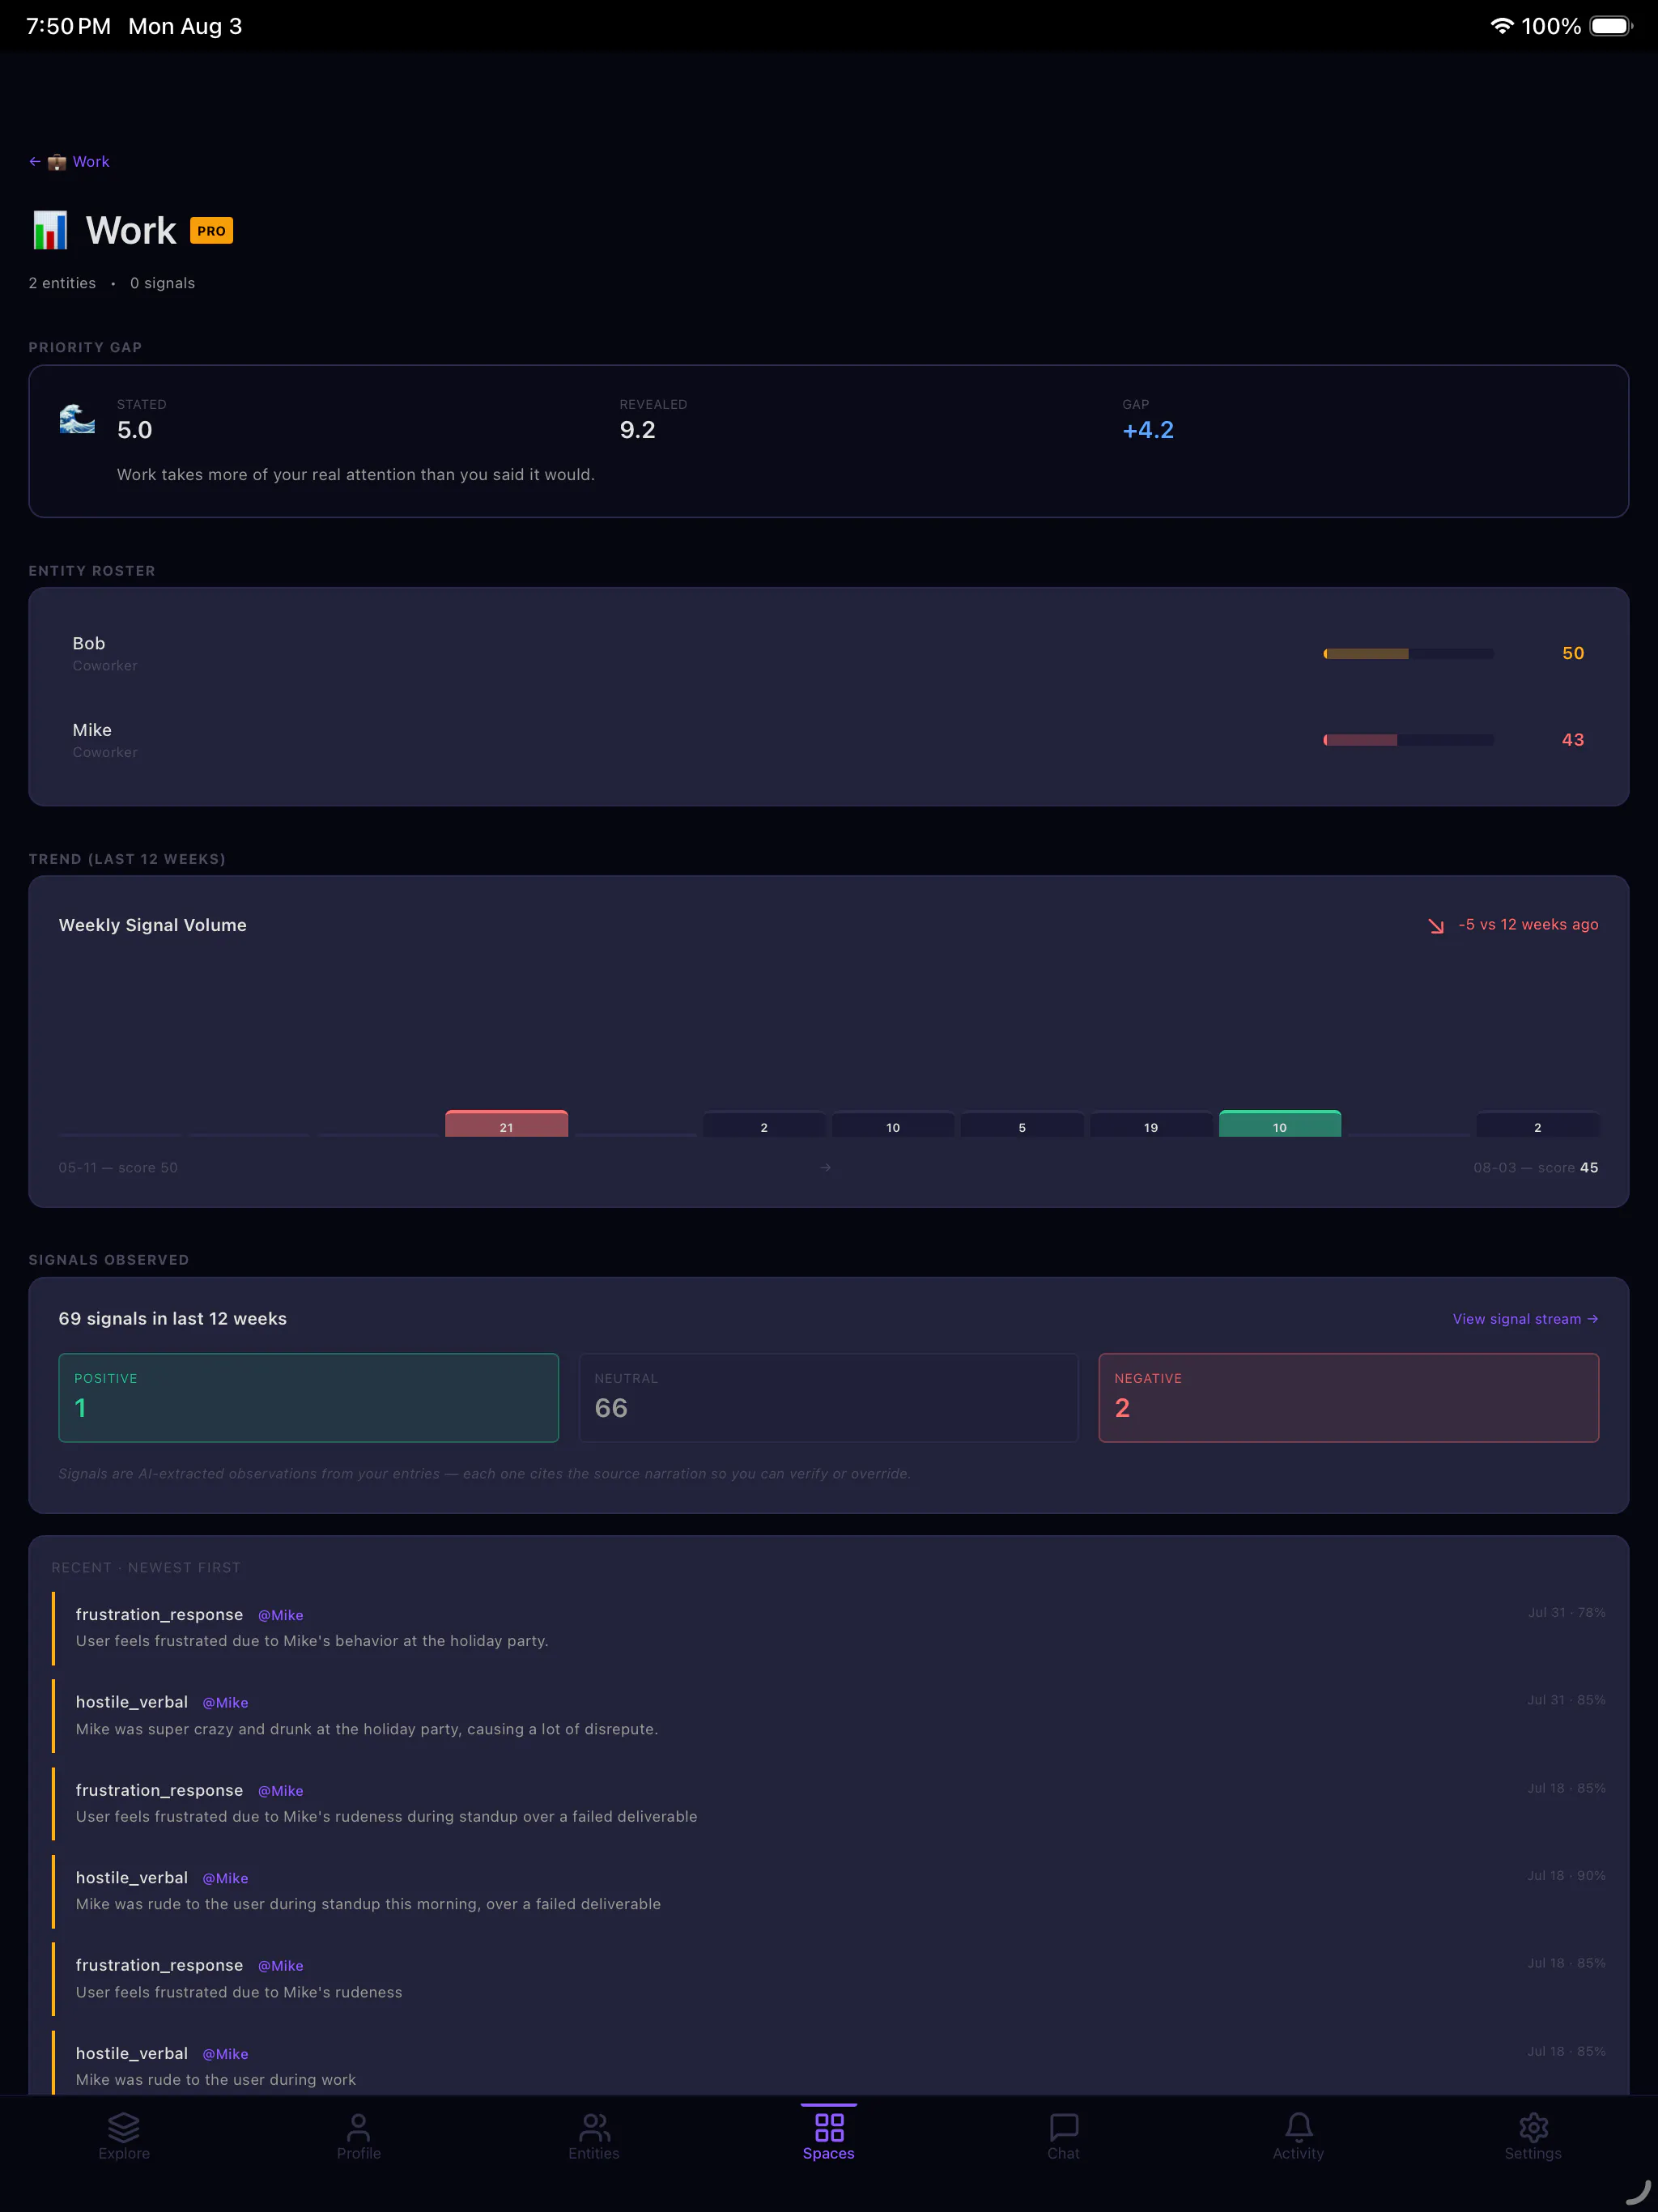This screenshot has height=2212, width=1658.
Task: Tap the small arrow below the chart
Action: [x=825, y=1167]
